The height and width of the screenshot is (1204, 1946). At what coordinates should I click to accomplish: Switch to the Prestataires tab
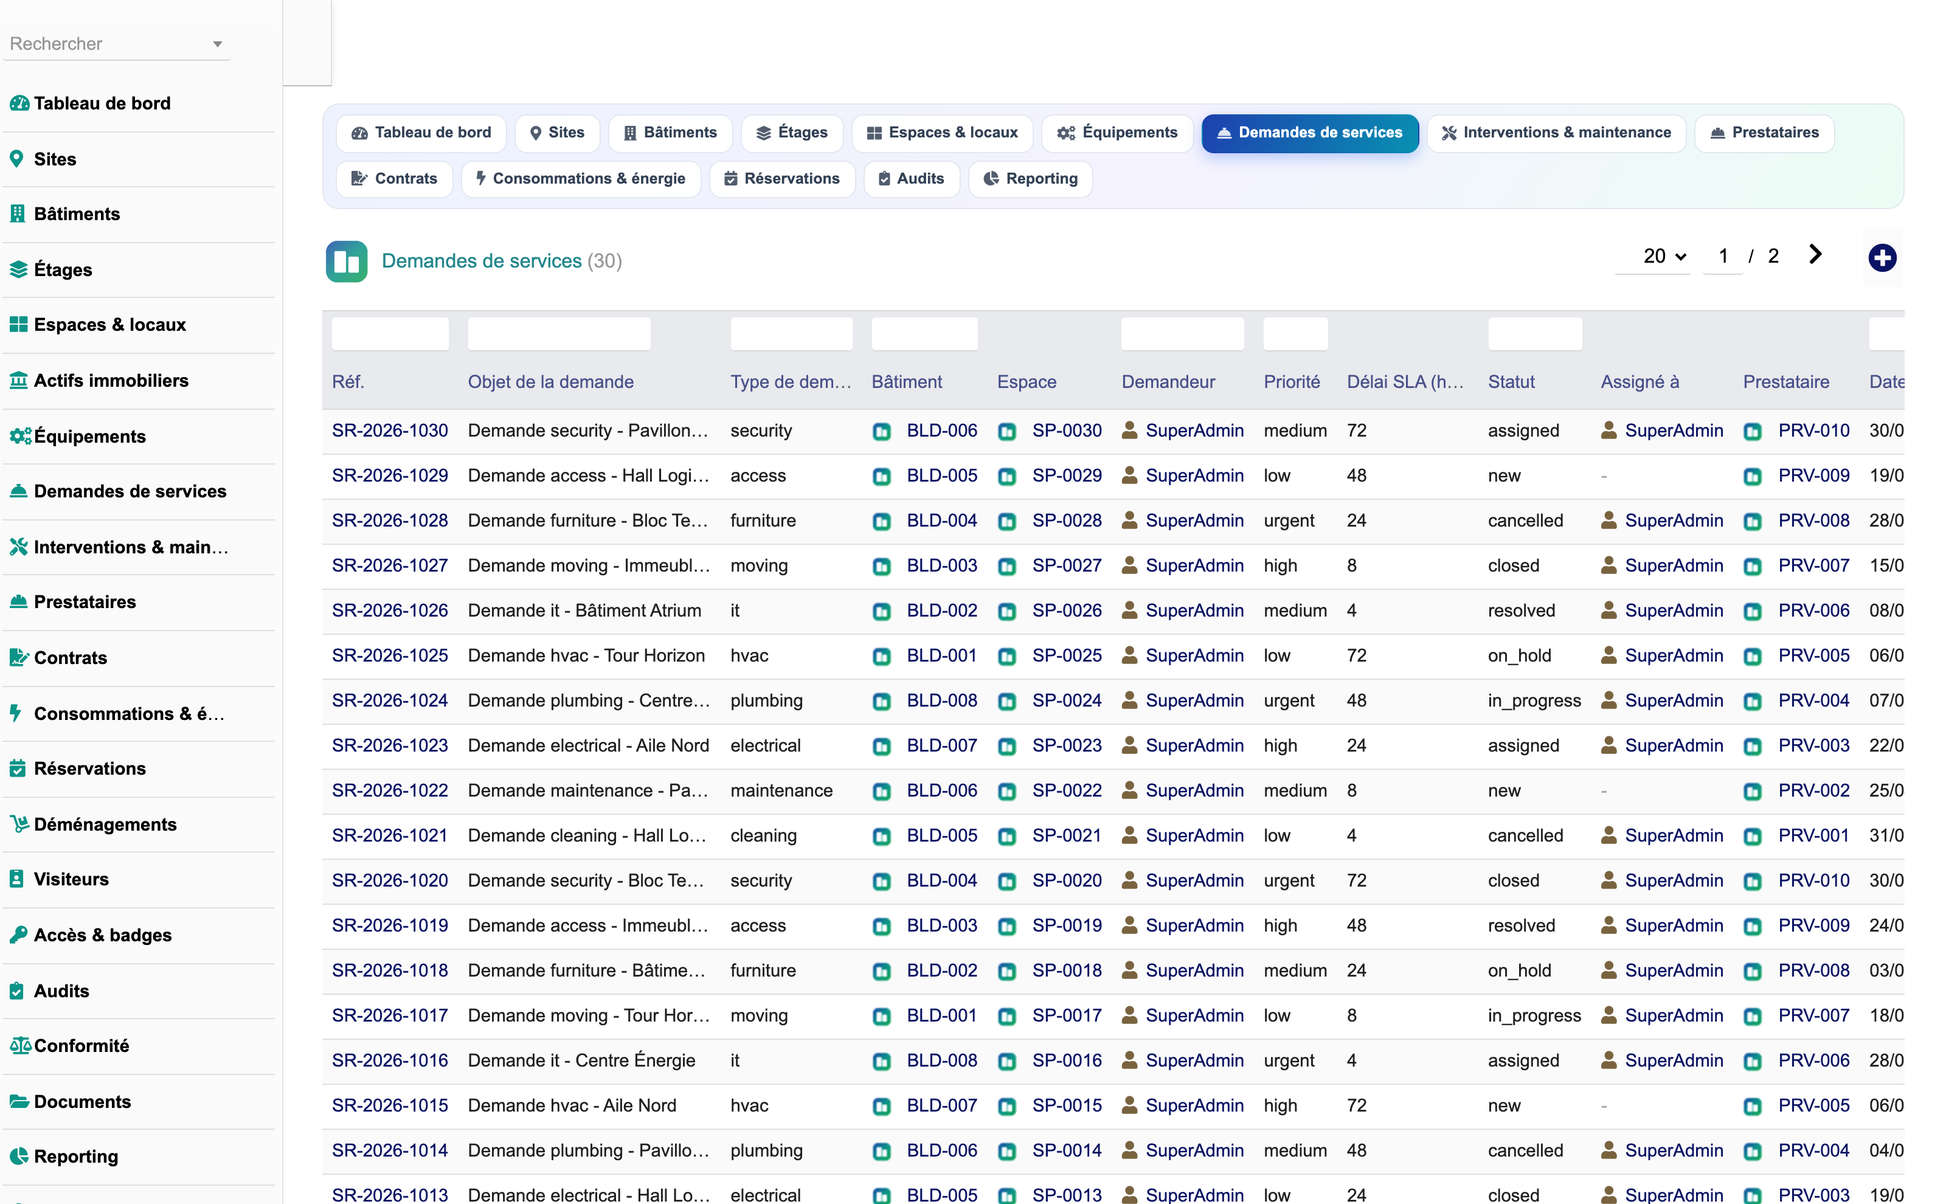pyautogui.click(x=1764, y=132)
